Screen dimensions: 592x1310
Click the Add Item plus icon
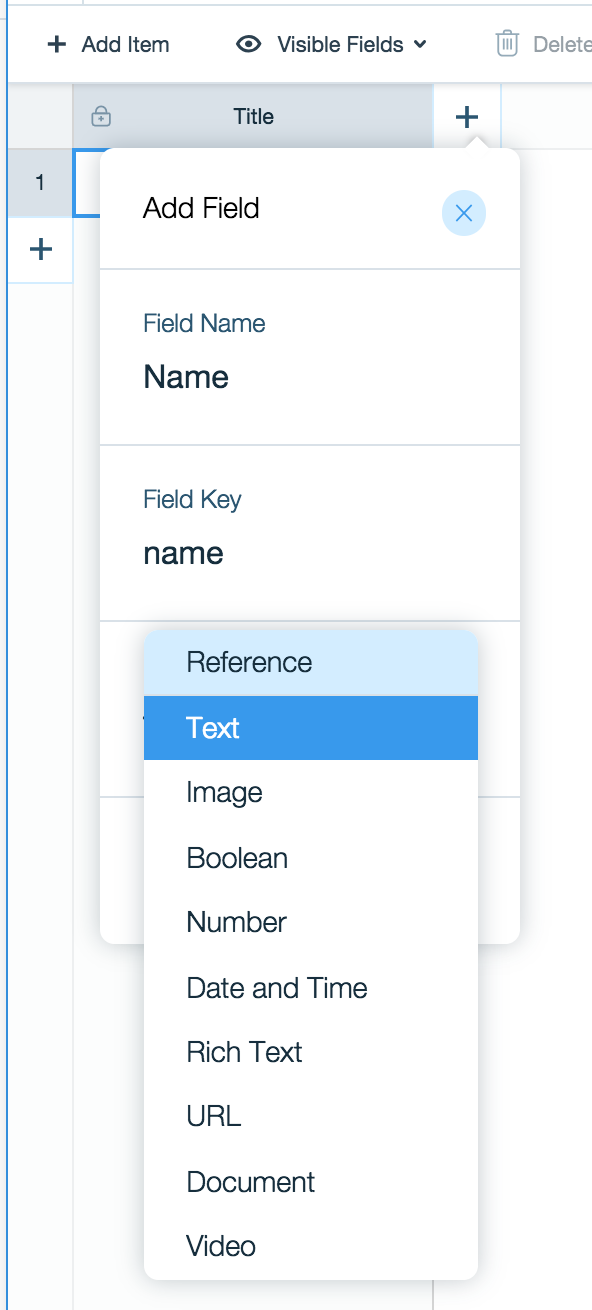tap(56, 44)
